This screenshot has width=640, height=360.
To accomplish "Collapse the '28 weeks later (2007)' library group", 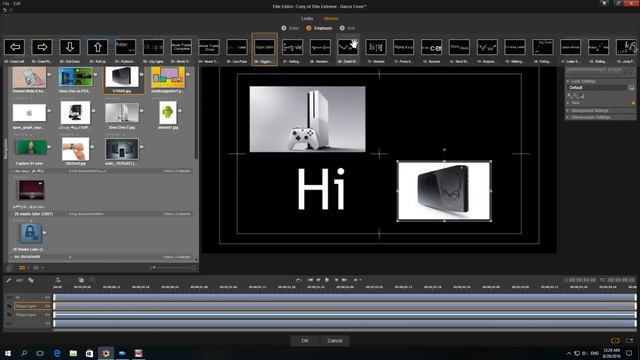I will click(x=12, y=214).
